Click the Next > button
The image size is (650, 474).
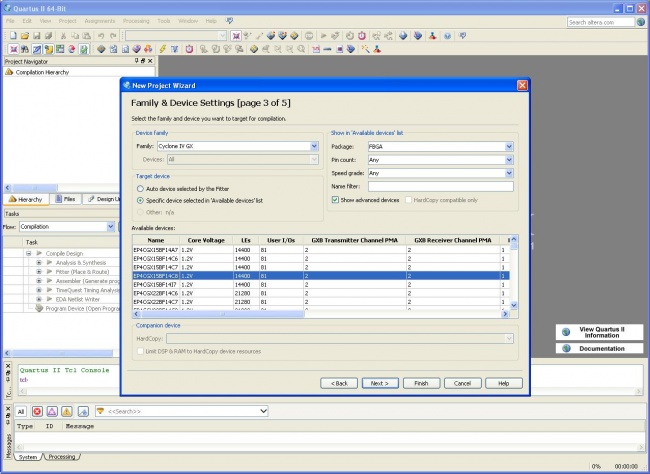click(x=380, y=383)
